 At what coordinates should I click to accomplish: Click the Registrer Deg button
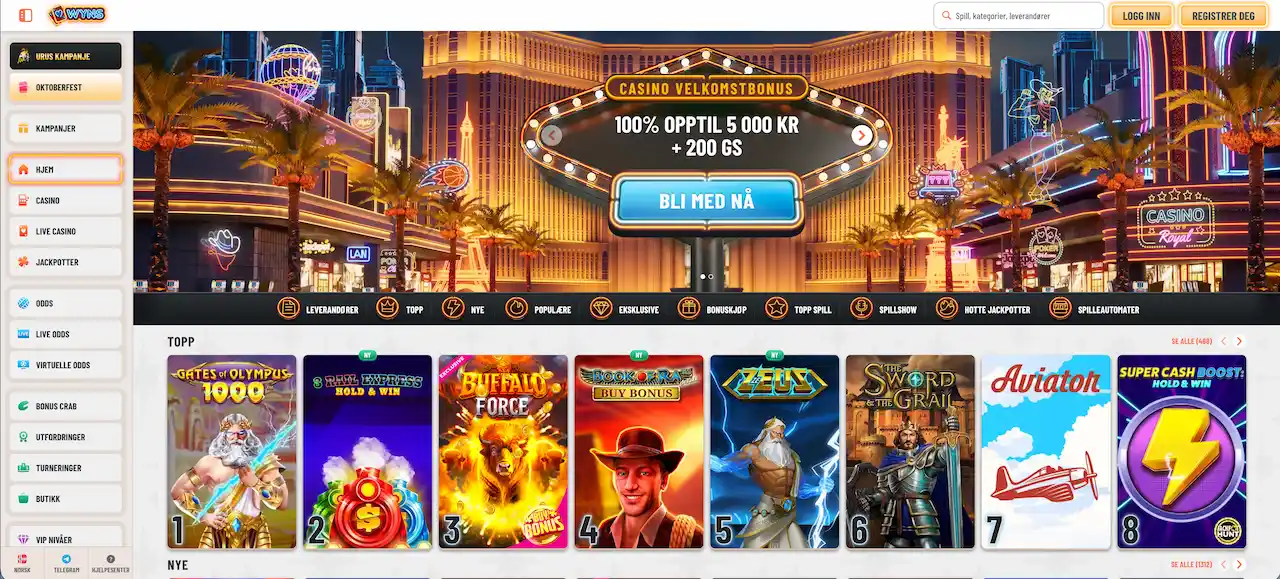(1223, 16)
